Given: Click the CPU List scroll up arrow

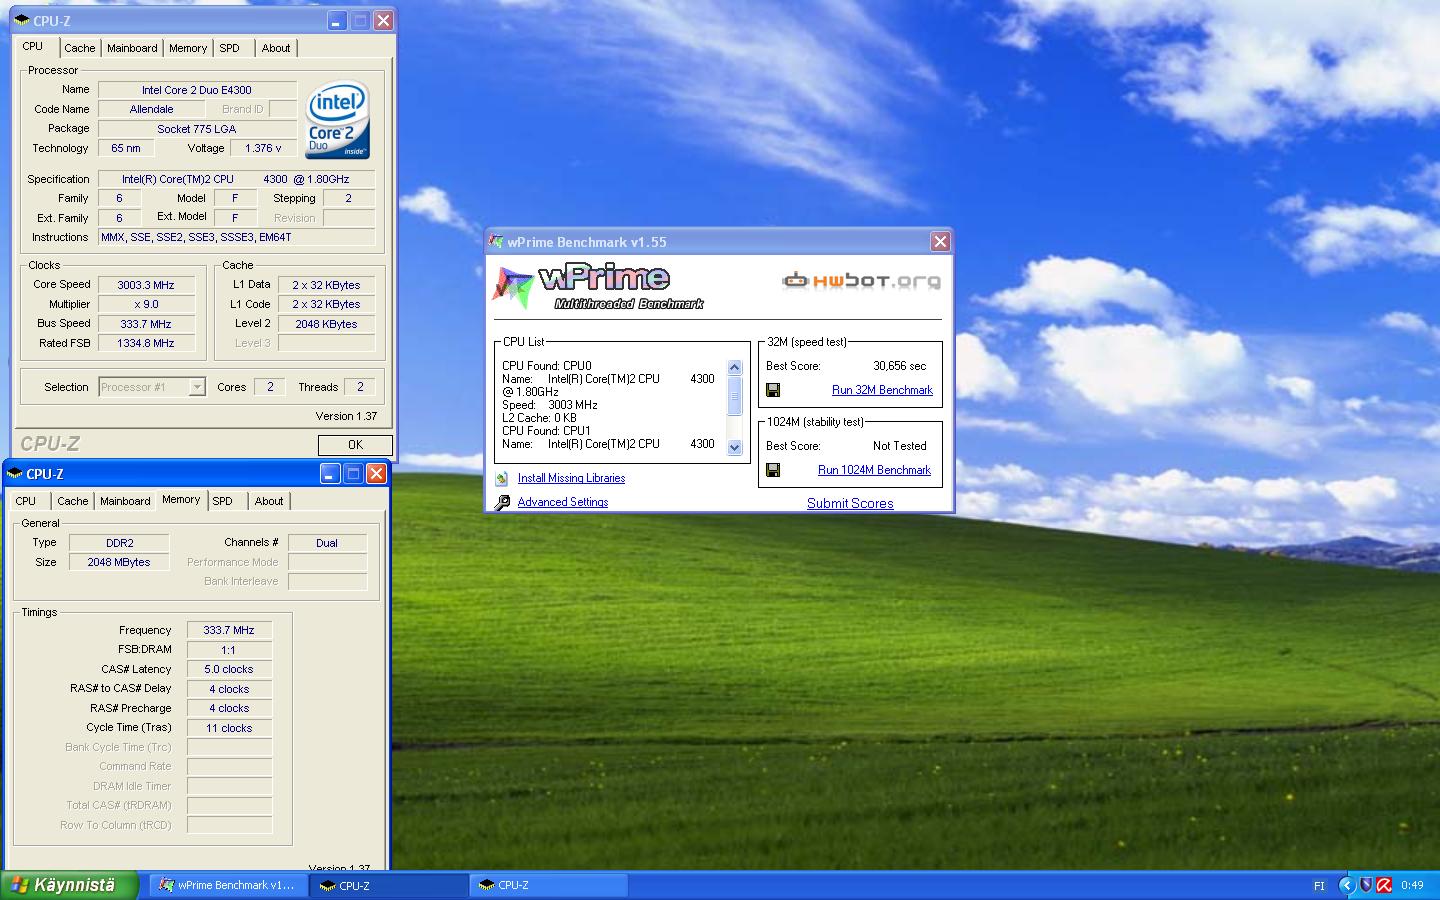Looking at the screenshot, I should coord(735,367).
